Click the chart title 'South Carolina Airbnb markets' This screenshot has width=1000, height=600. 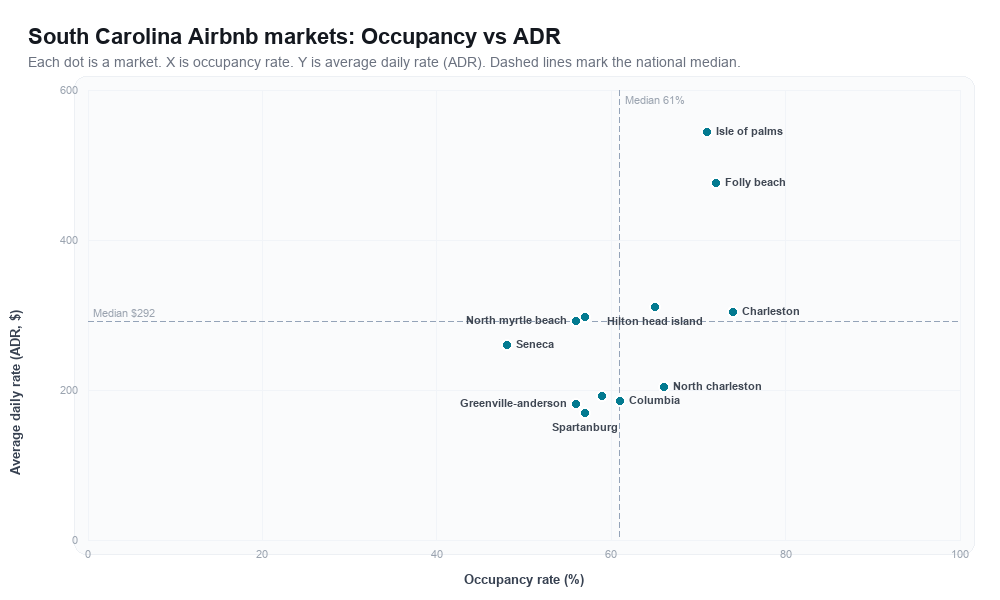click(294, 36)
